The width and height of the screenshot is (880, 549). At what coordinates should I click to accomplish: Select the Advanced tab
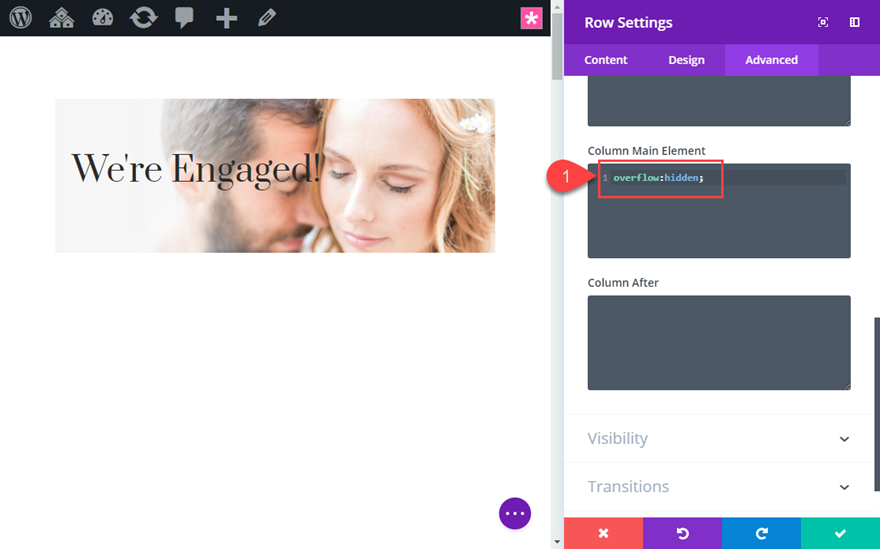click(771, 60)
